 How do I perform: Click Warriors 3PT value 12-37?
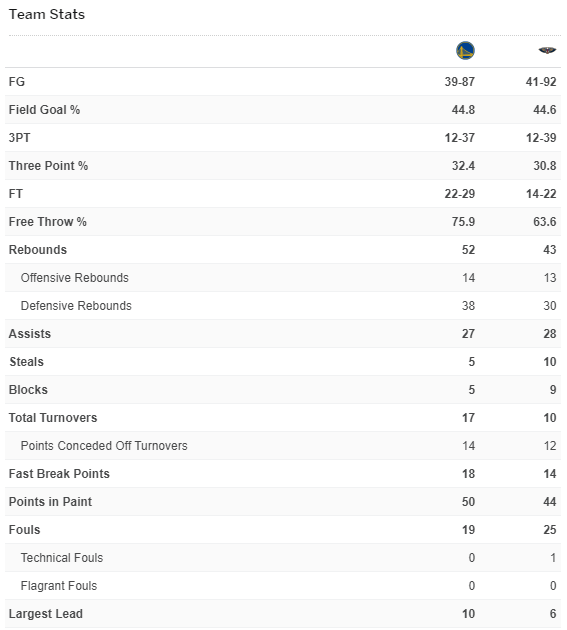point(459,138)
